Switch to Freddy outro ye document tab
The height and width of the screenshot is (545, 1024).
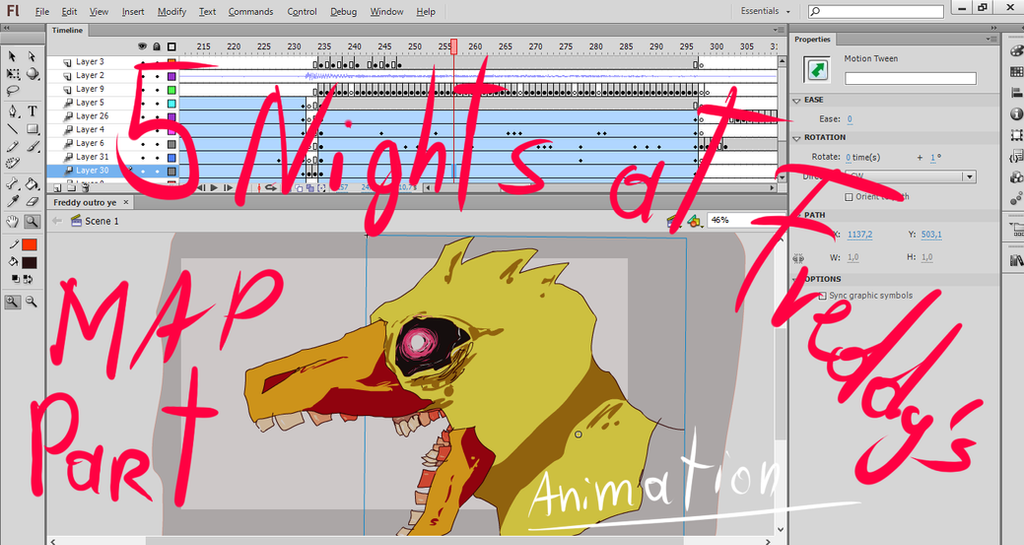pos(85,202)
